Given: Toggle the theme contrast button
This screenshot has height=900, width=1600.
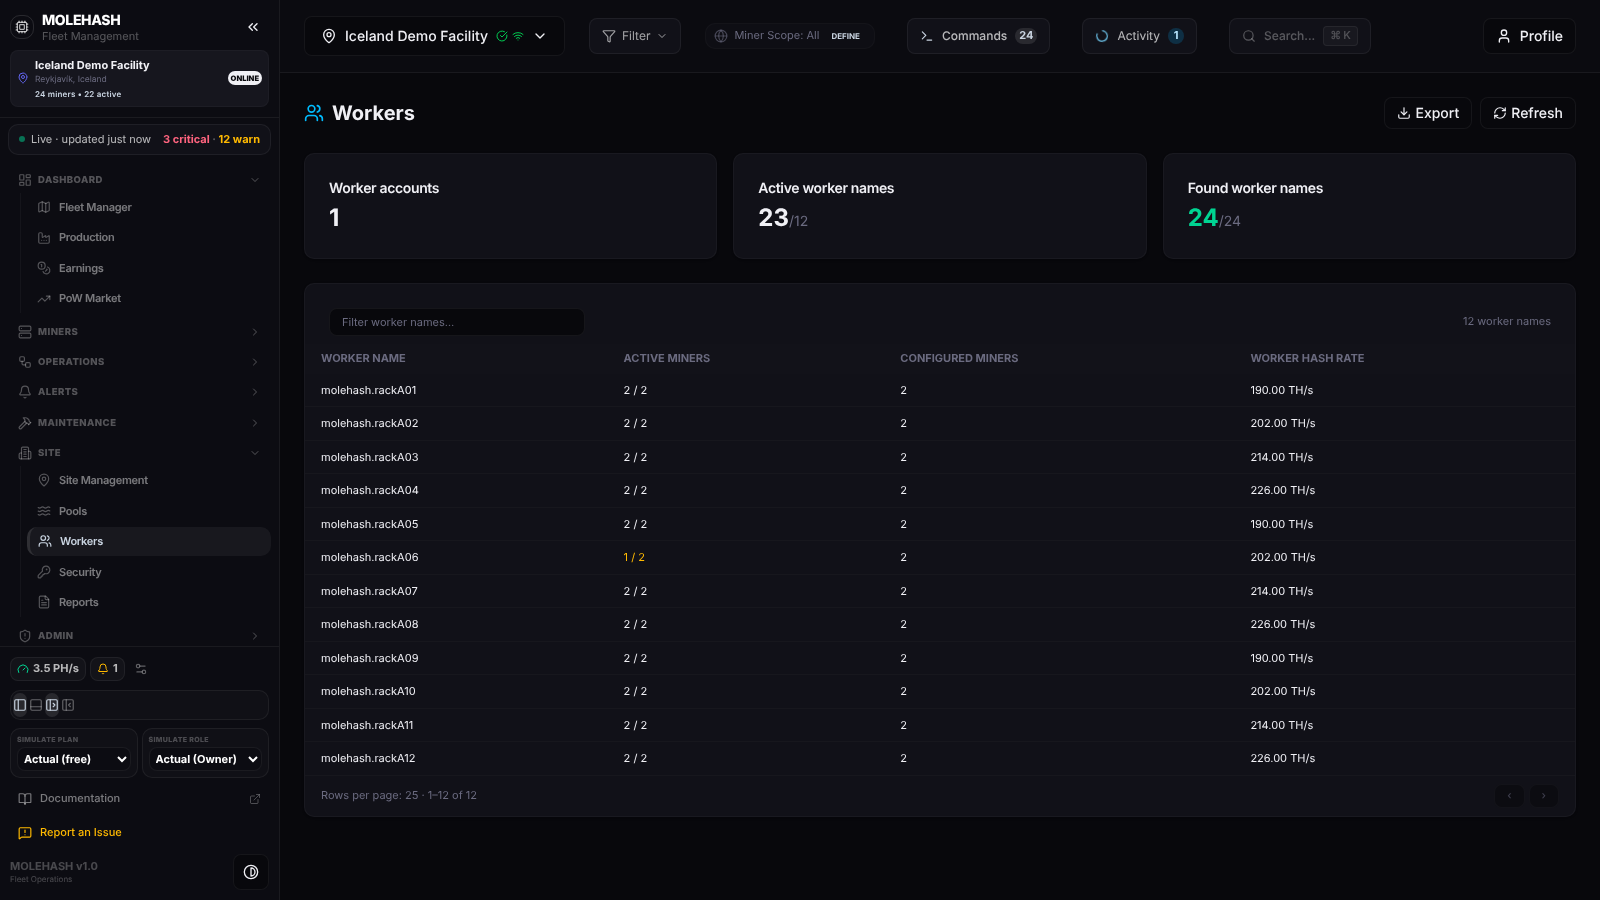Looking at the screenshot, I should tap(251, 872).
